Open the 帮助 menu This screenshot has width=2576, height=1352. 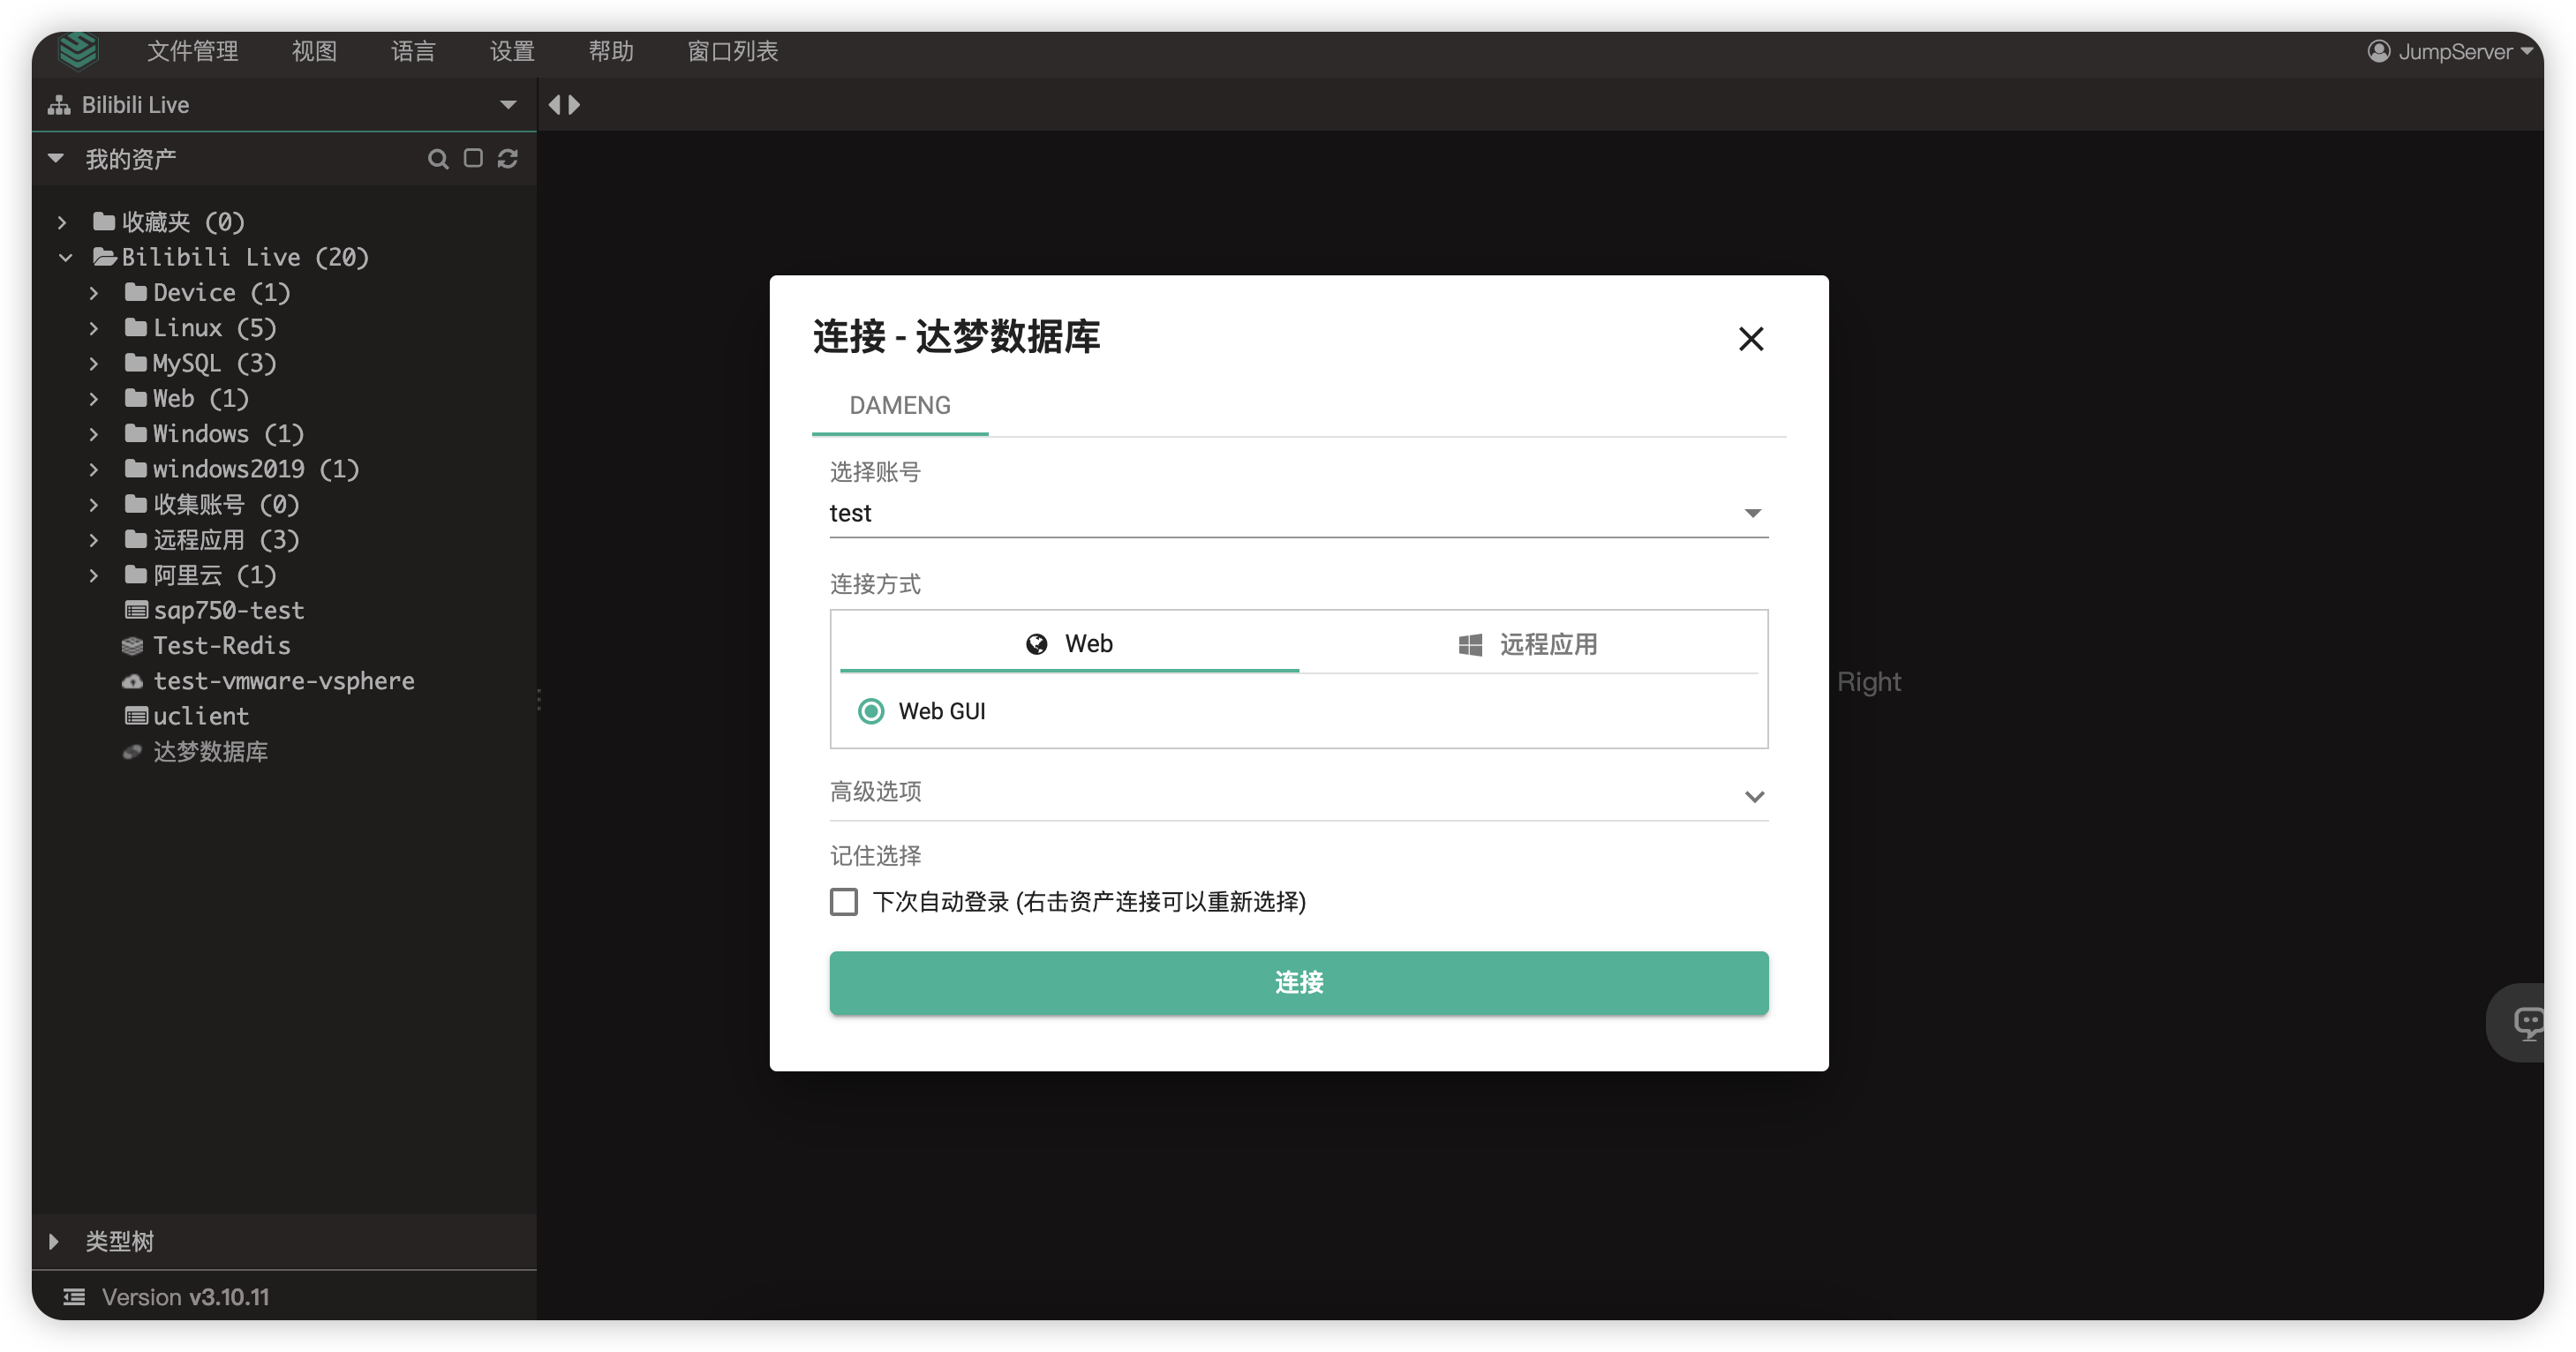pos(611,51)
